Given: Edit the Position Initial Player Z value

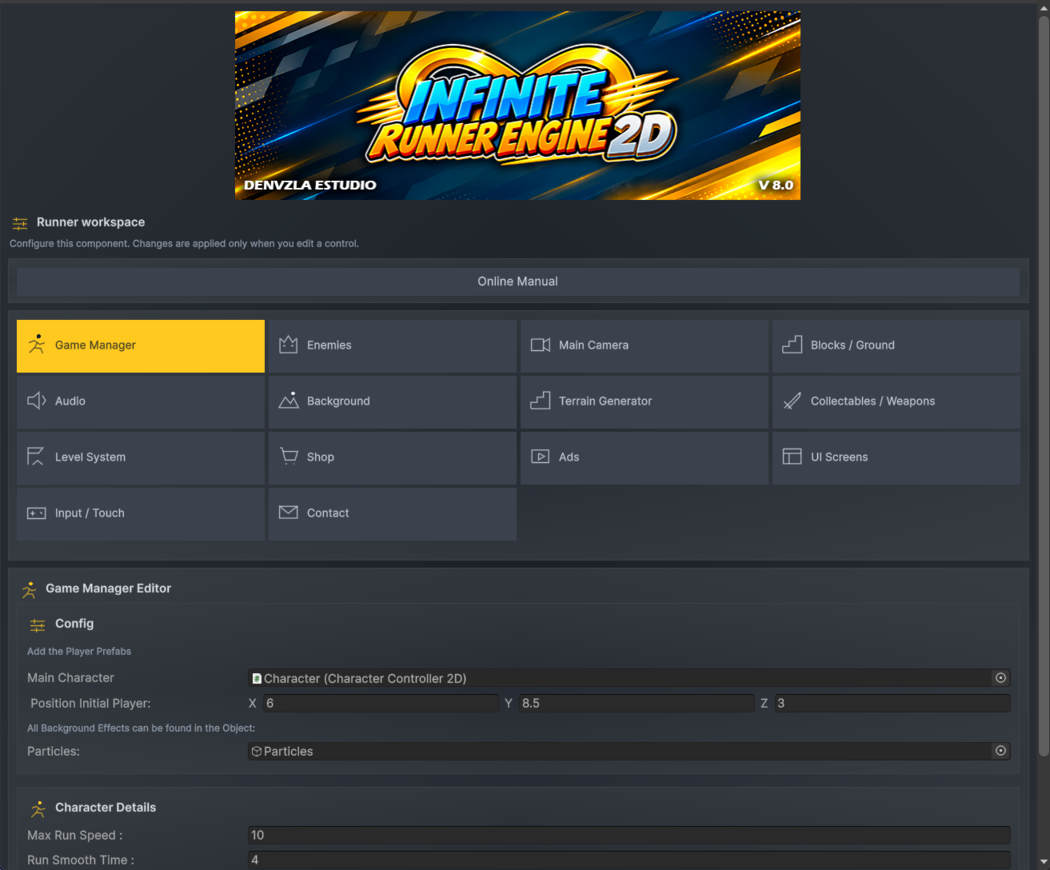Looking at the screenshot, I should pos(892,703).
